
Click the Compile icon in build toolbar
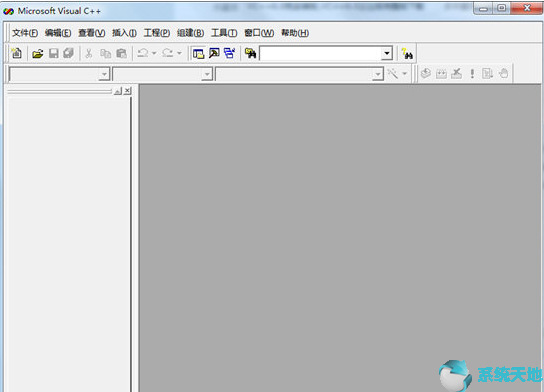tap(426, 73)
